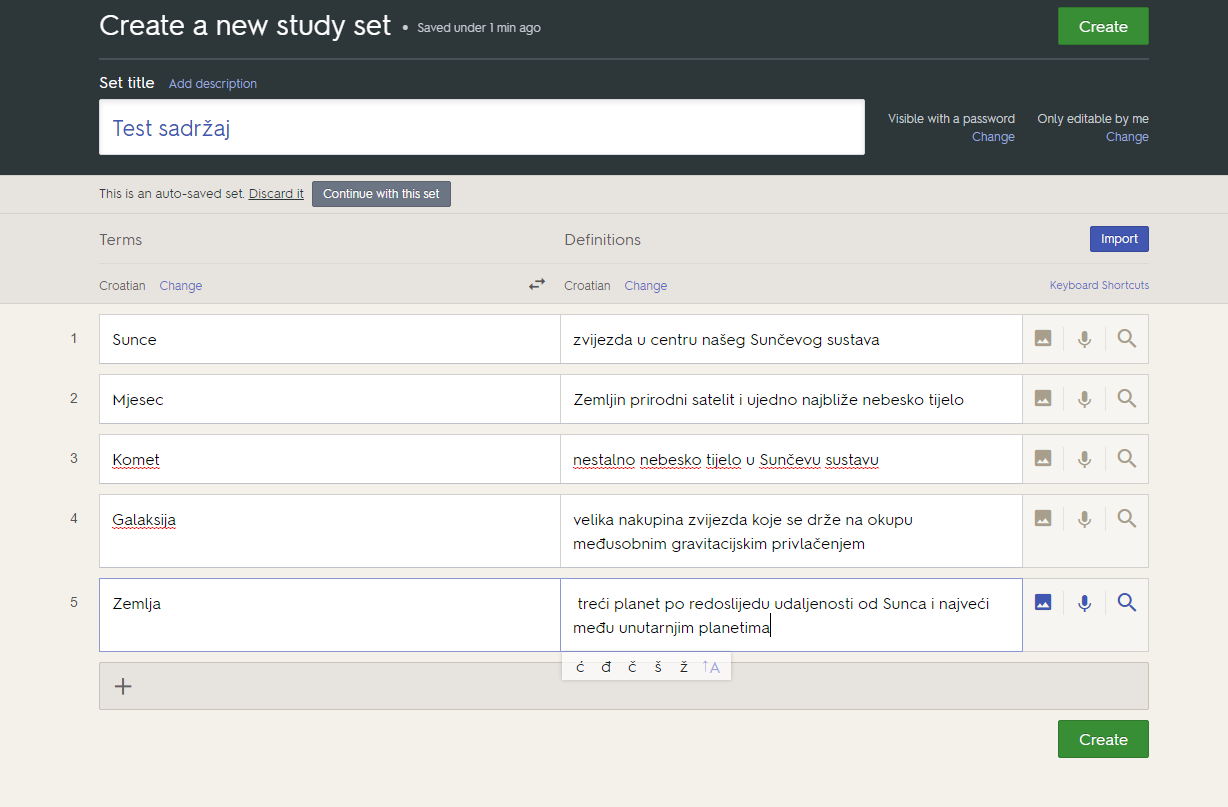The width and height of the screenshot is (1228, 807).
Task: Insert the character ž
Action: (x=684, y=667)
